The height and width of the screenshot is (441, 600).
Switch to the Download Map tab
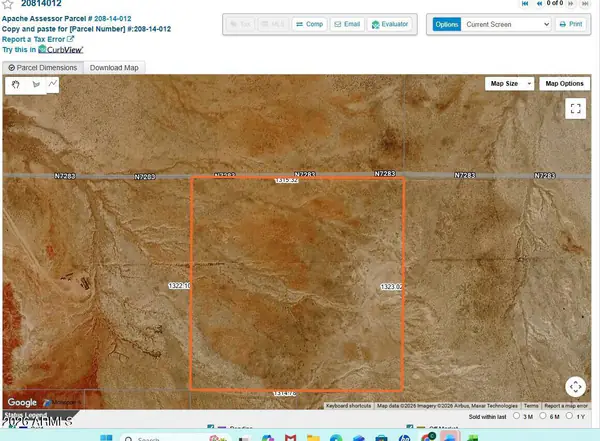114,68
